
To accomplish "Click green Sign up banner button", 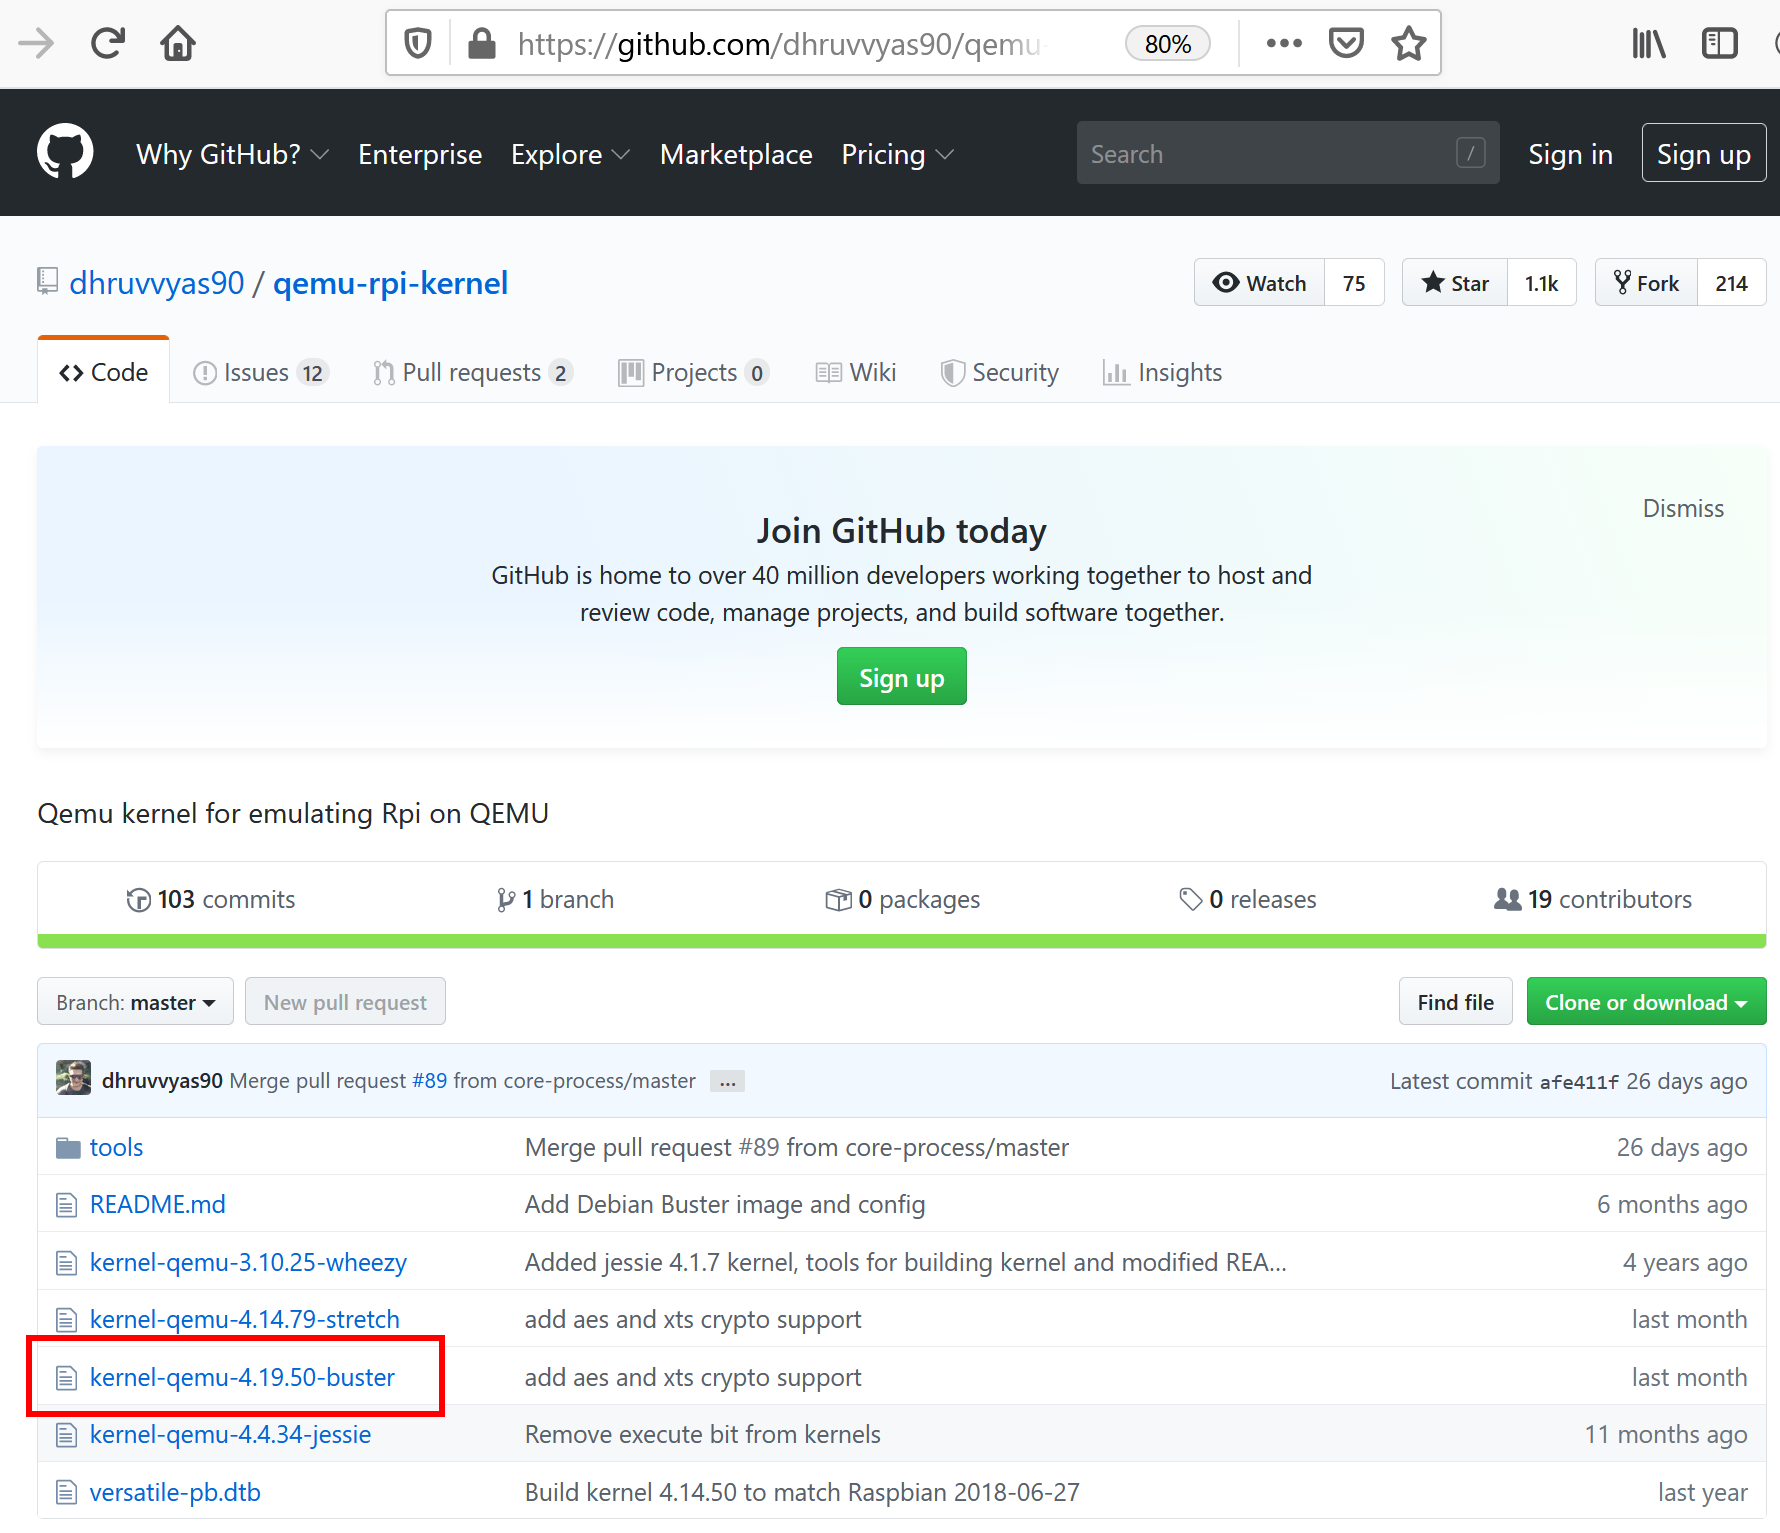I will (x=901, y=677).
